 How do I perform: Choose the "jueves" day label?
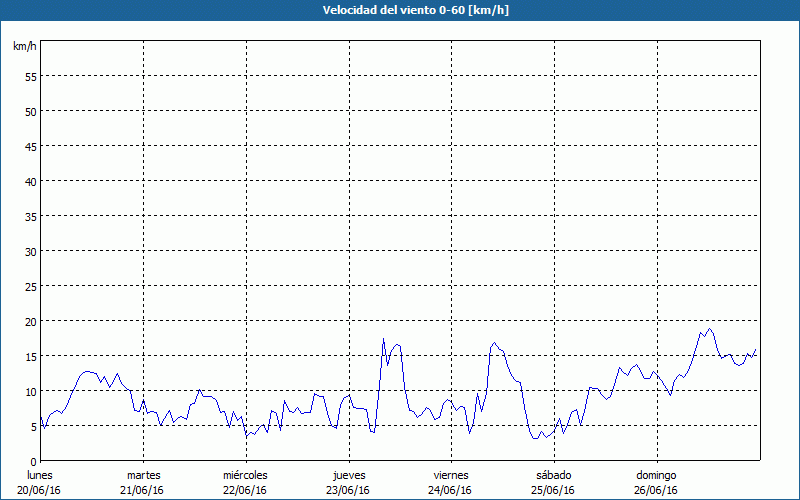[348, 474]
